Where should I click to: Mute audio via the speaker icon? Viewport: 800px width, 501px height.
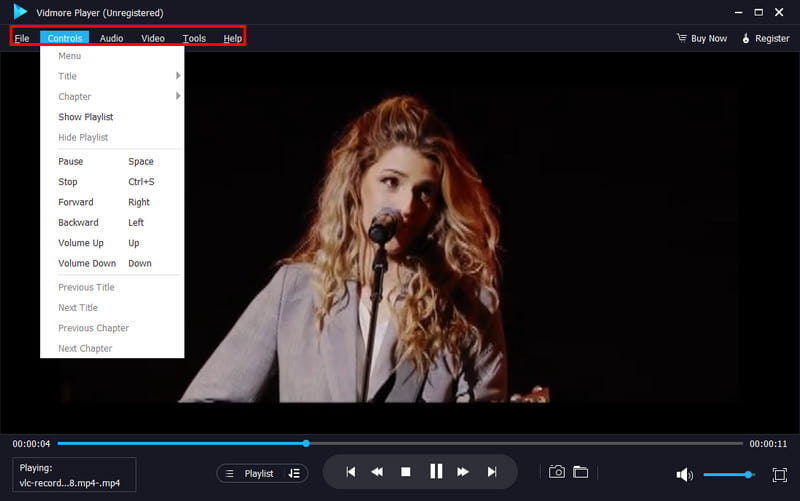[x=685, y=474]
